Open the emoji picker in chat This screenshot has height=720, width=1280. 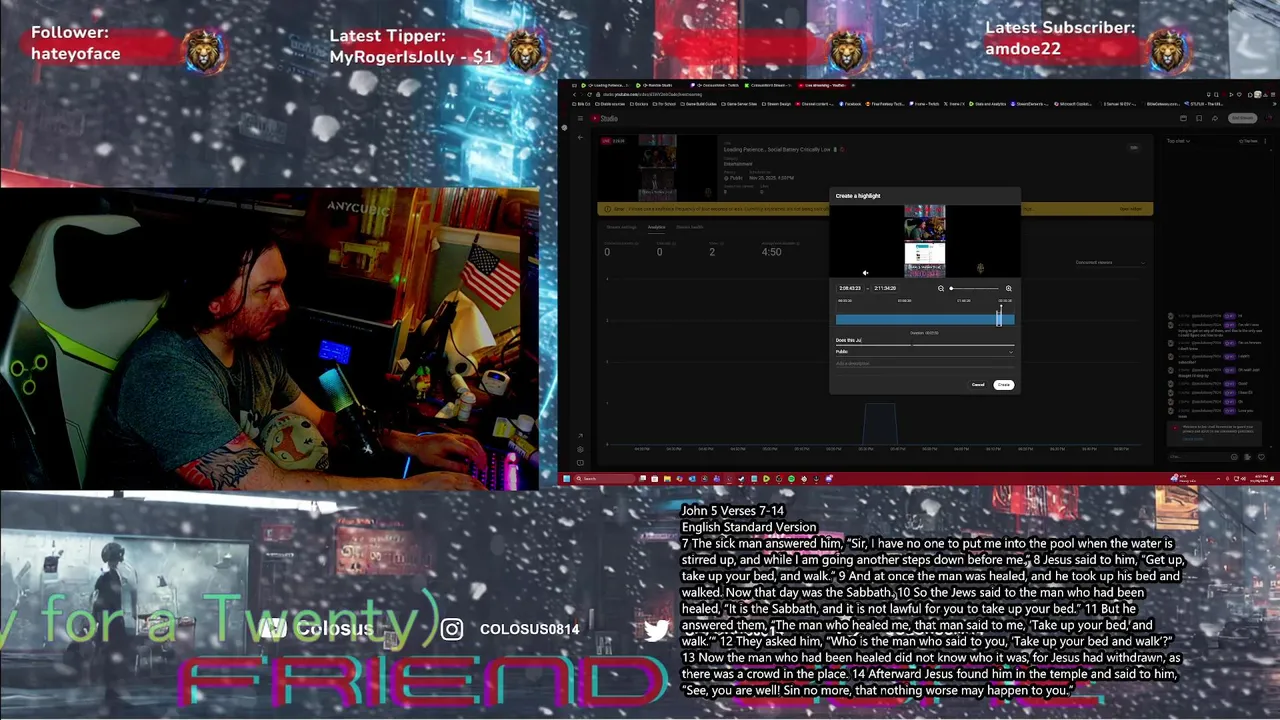(x=1234, y=457)
